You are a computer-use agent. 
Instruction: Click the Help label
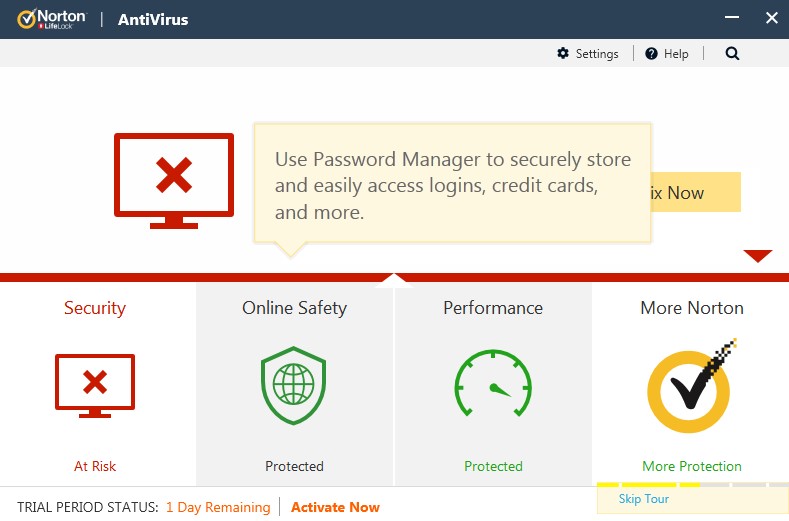click(x=676, y=53)
